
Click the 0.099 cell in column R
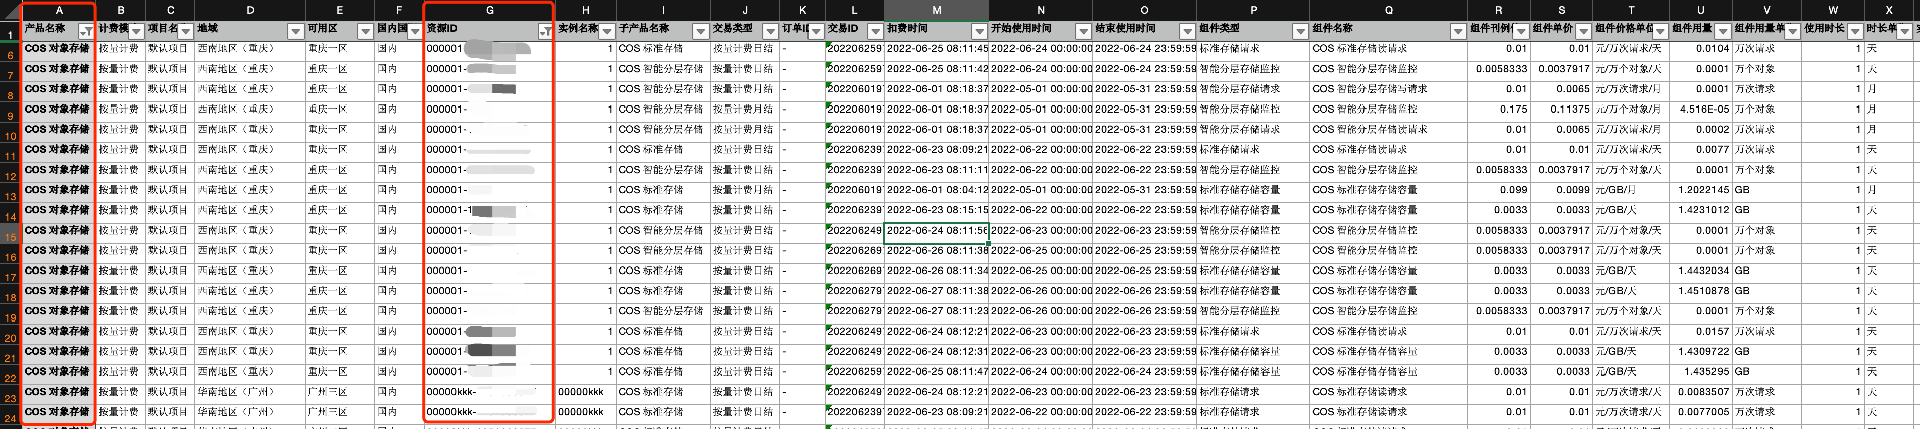coord(1499,190)
